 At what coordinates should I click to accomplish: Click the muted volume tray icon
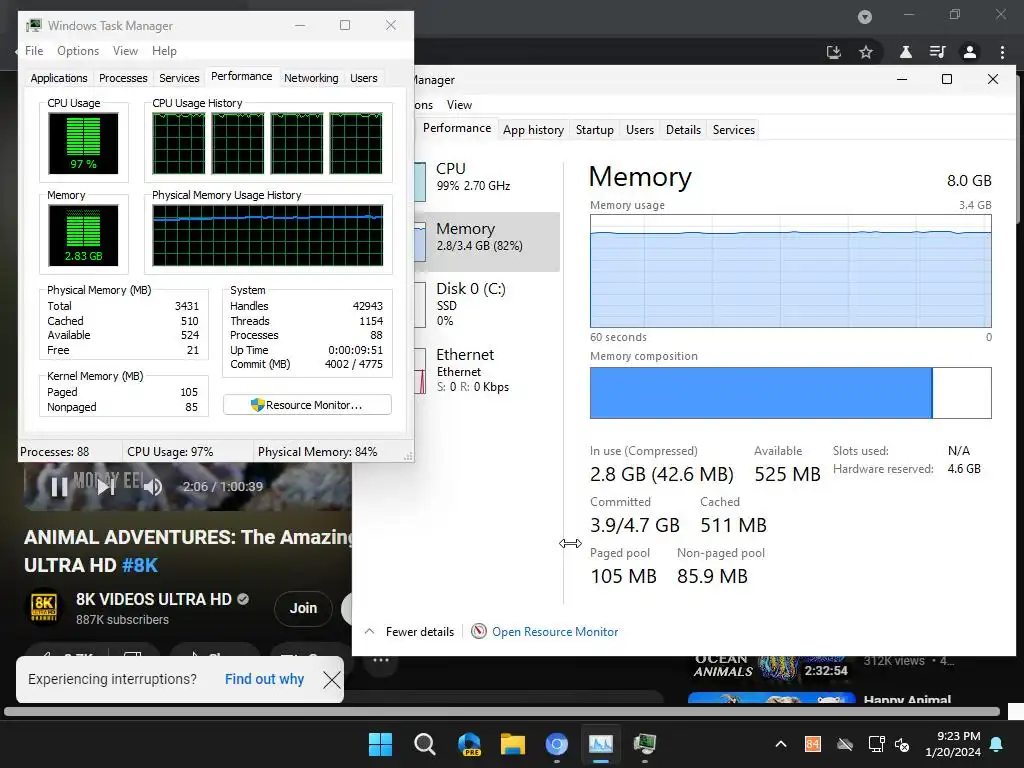click(x=903, y=744)
